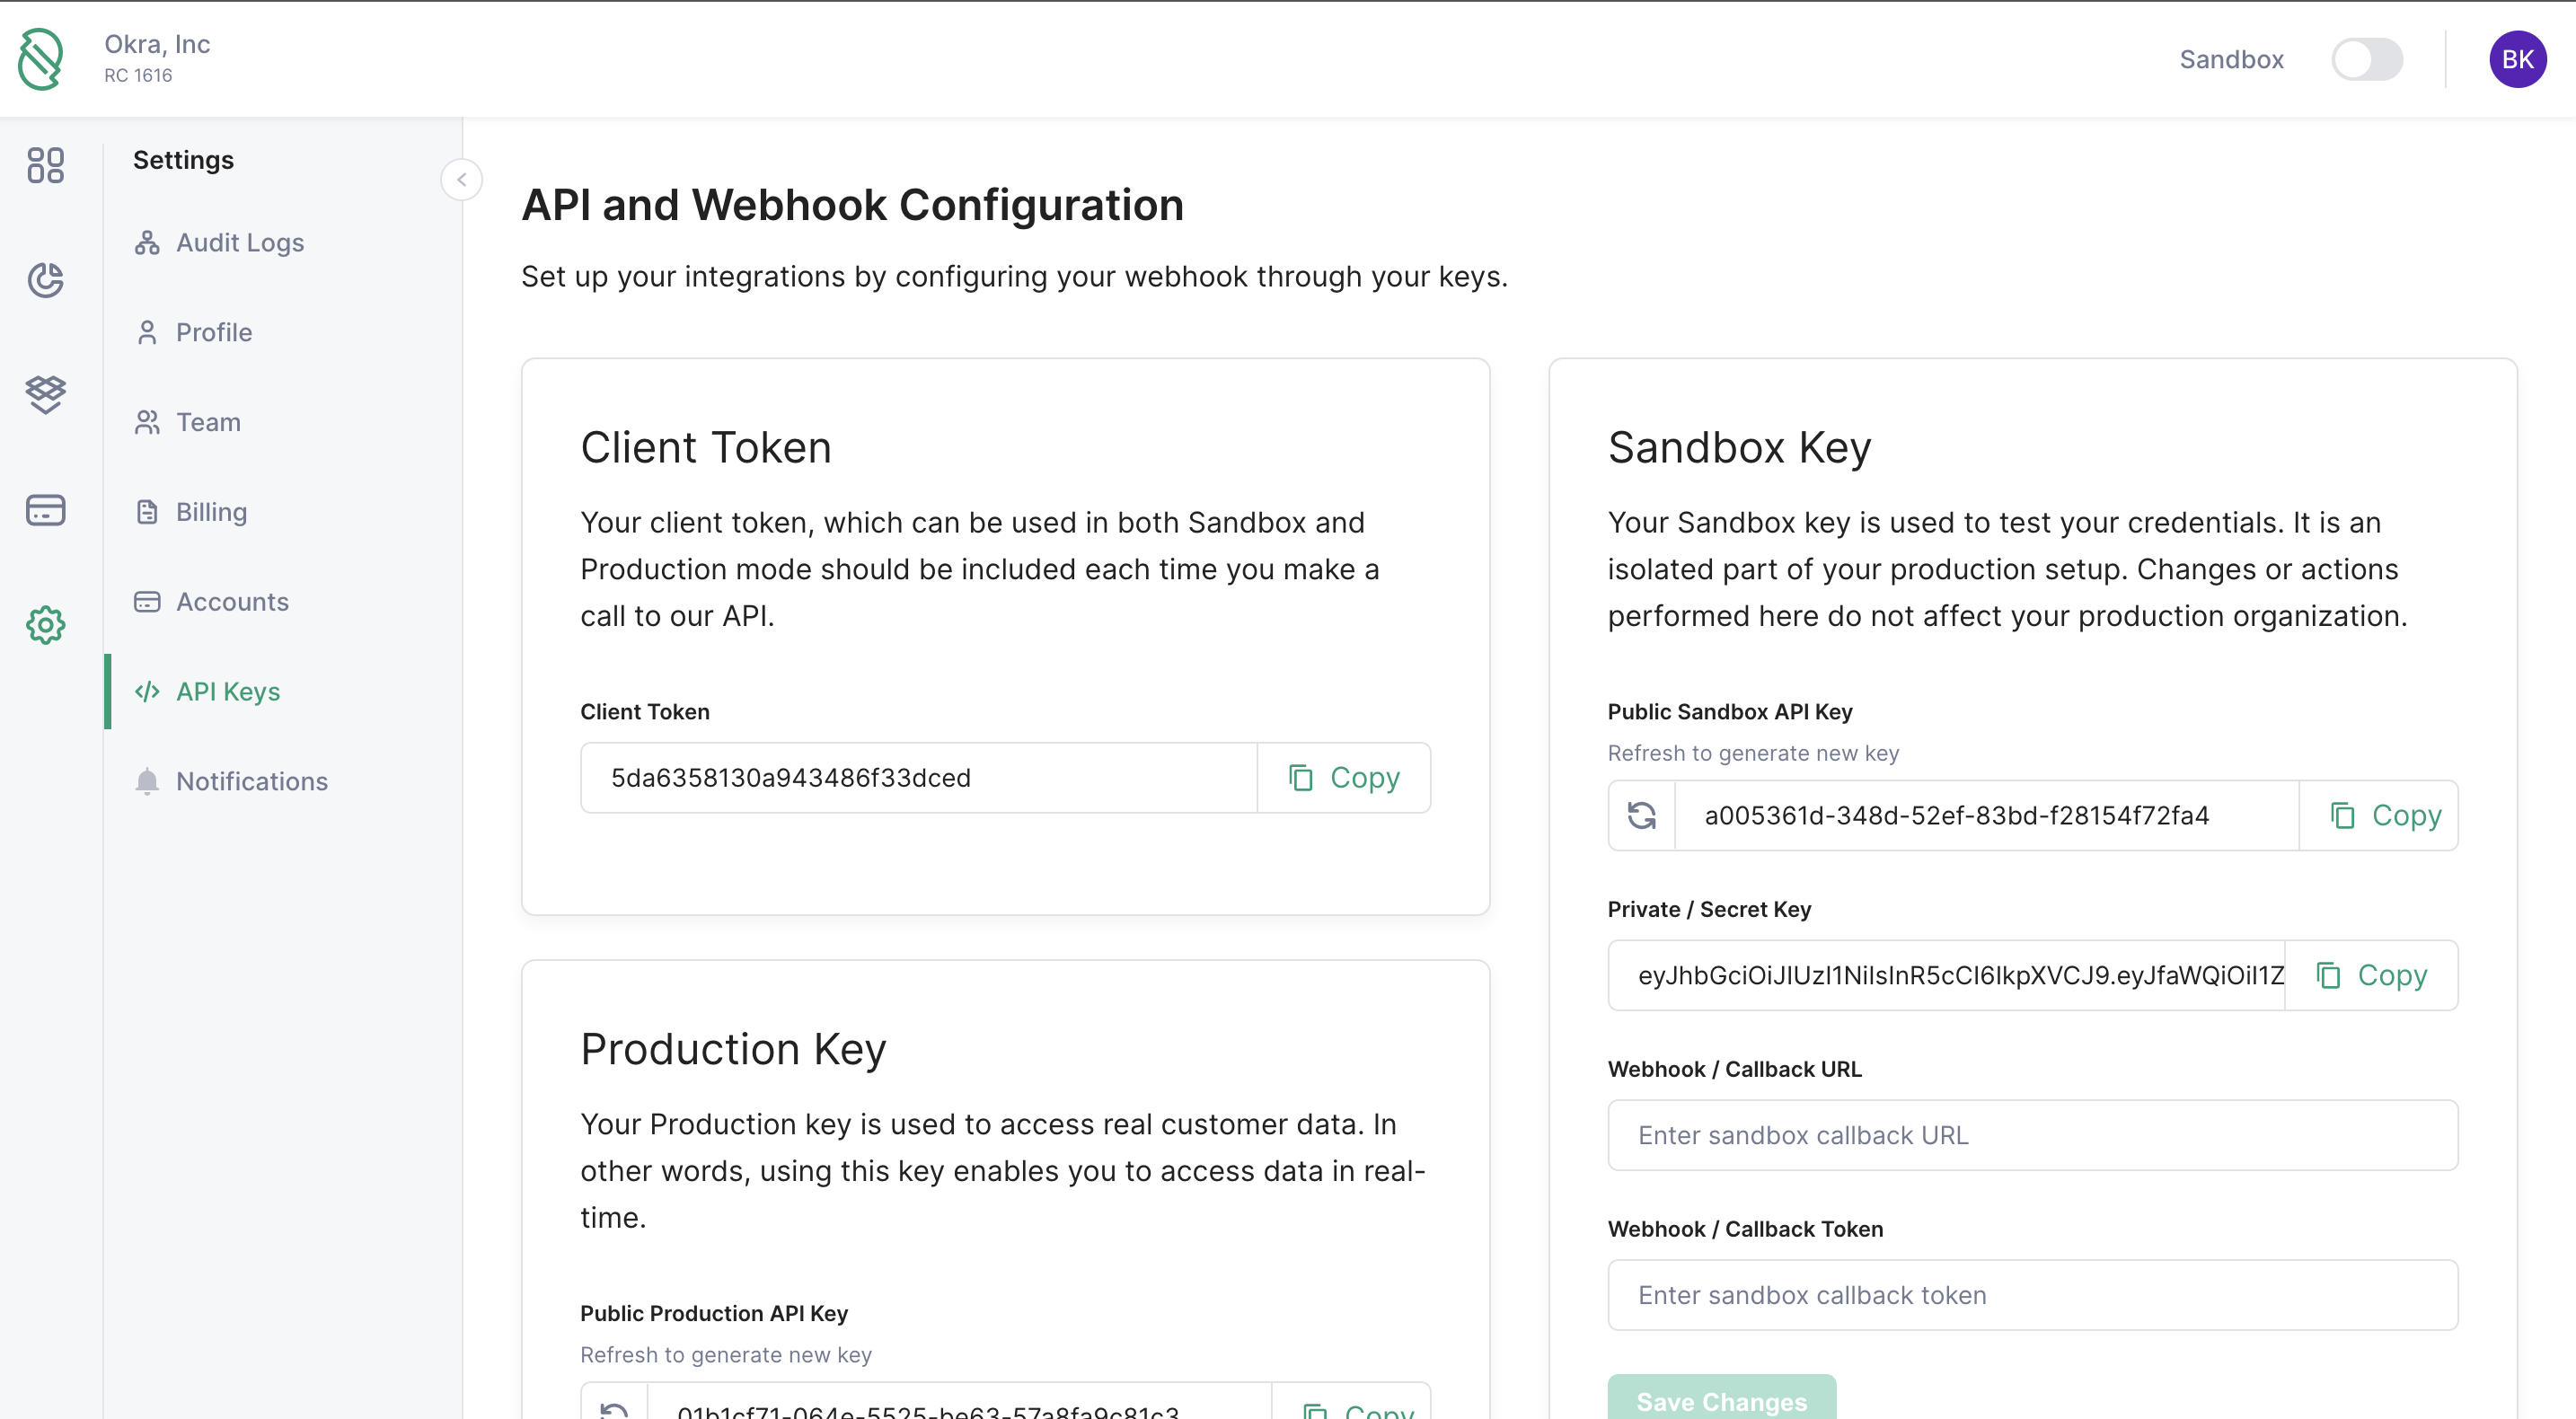
Task: Go to Team settings
Action: [x=208, y=422]
